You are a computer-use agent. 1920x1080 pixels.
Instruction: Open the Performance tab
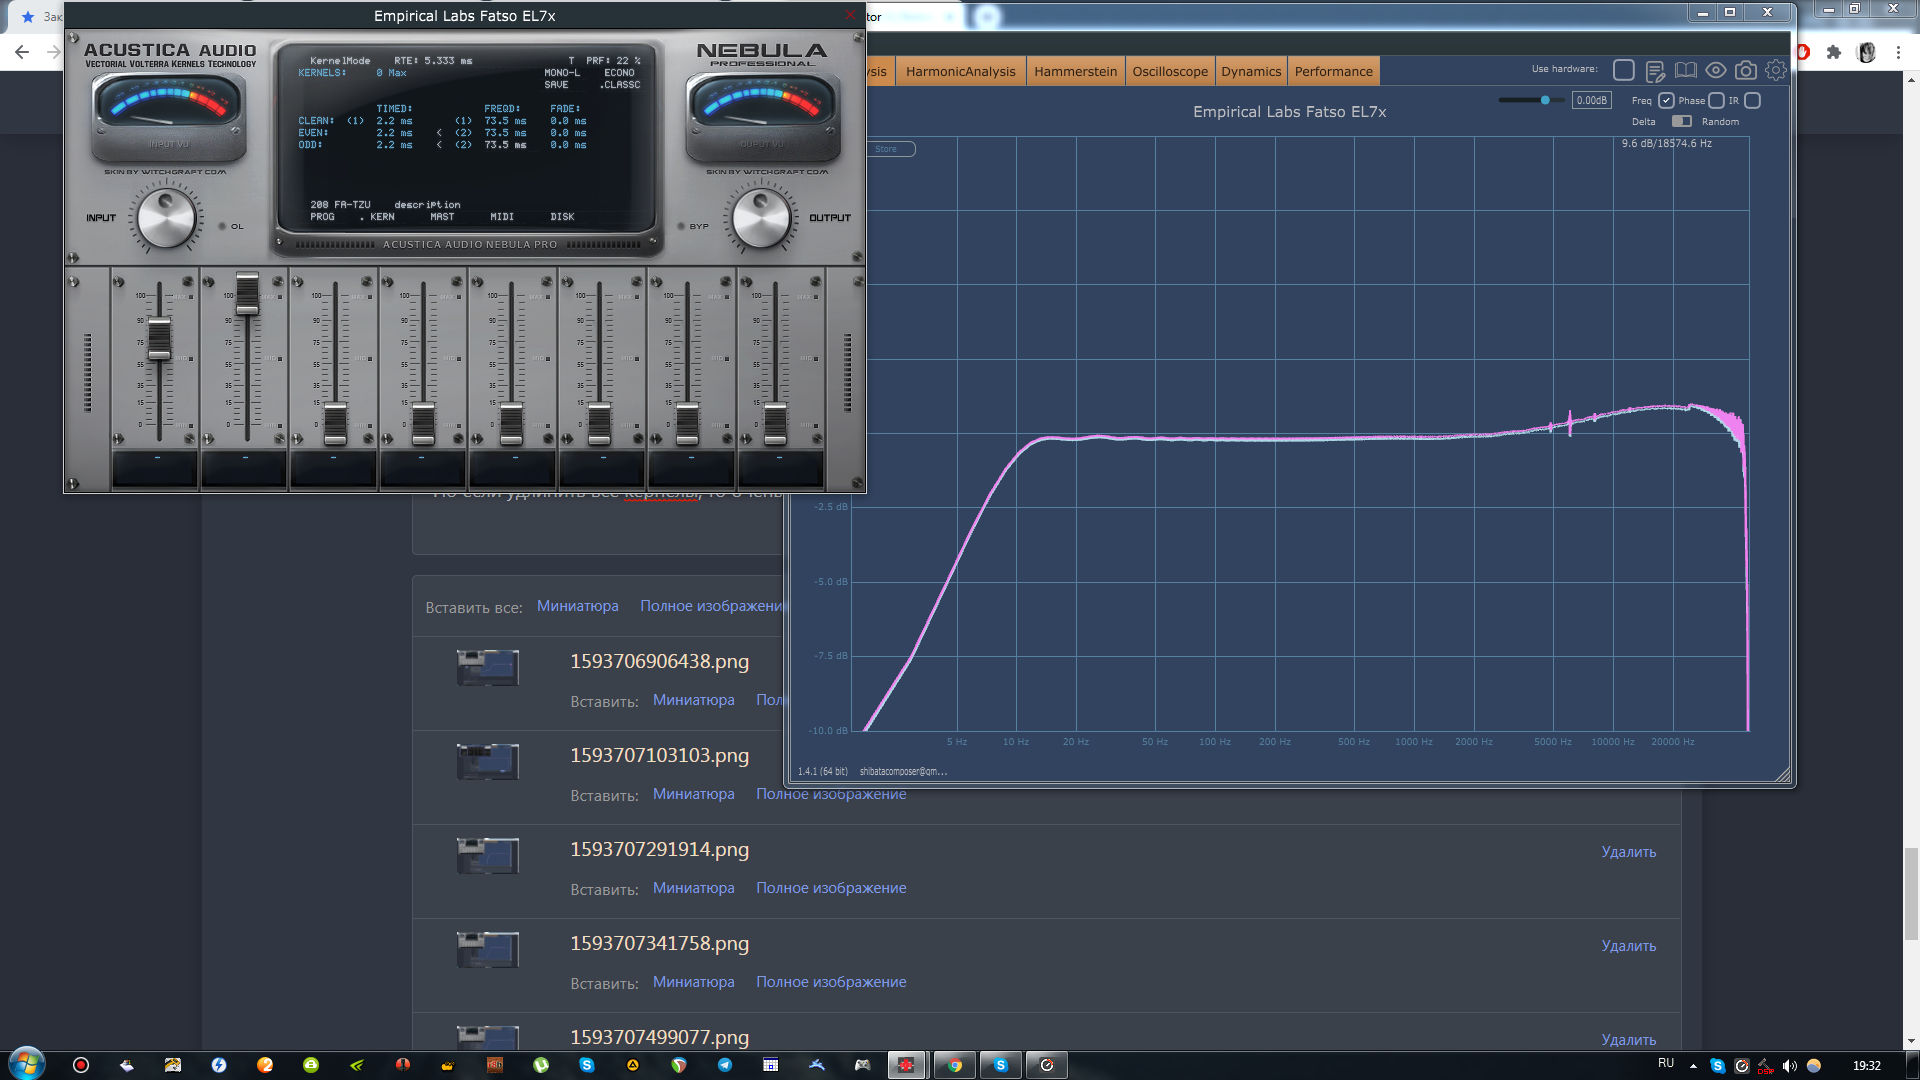pos(1333,71)
